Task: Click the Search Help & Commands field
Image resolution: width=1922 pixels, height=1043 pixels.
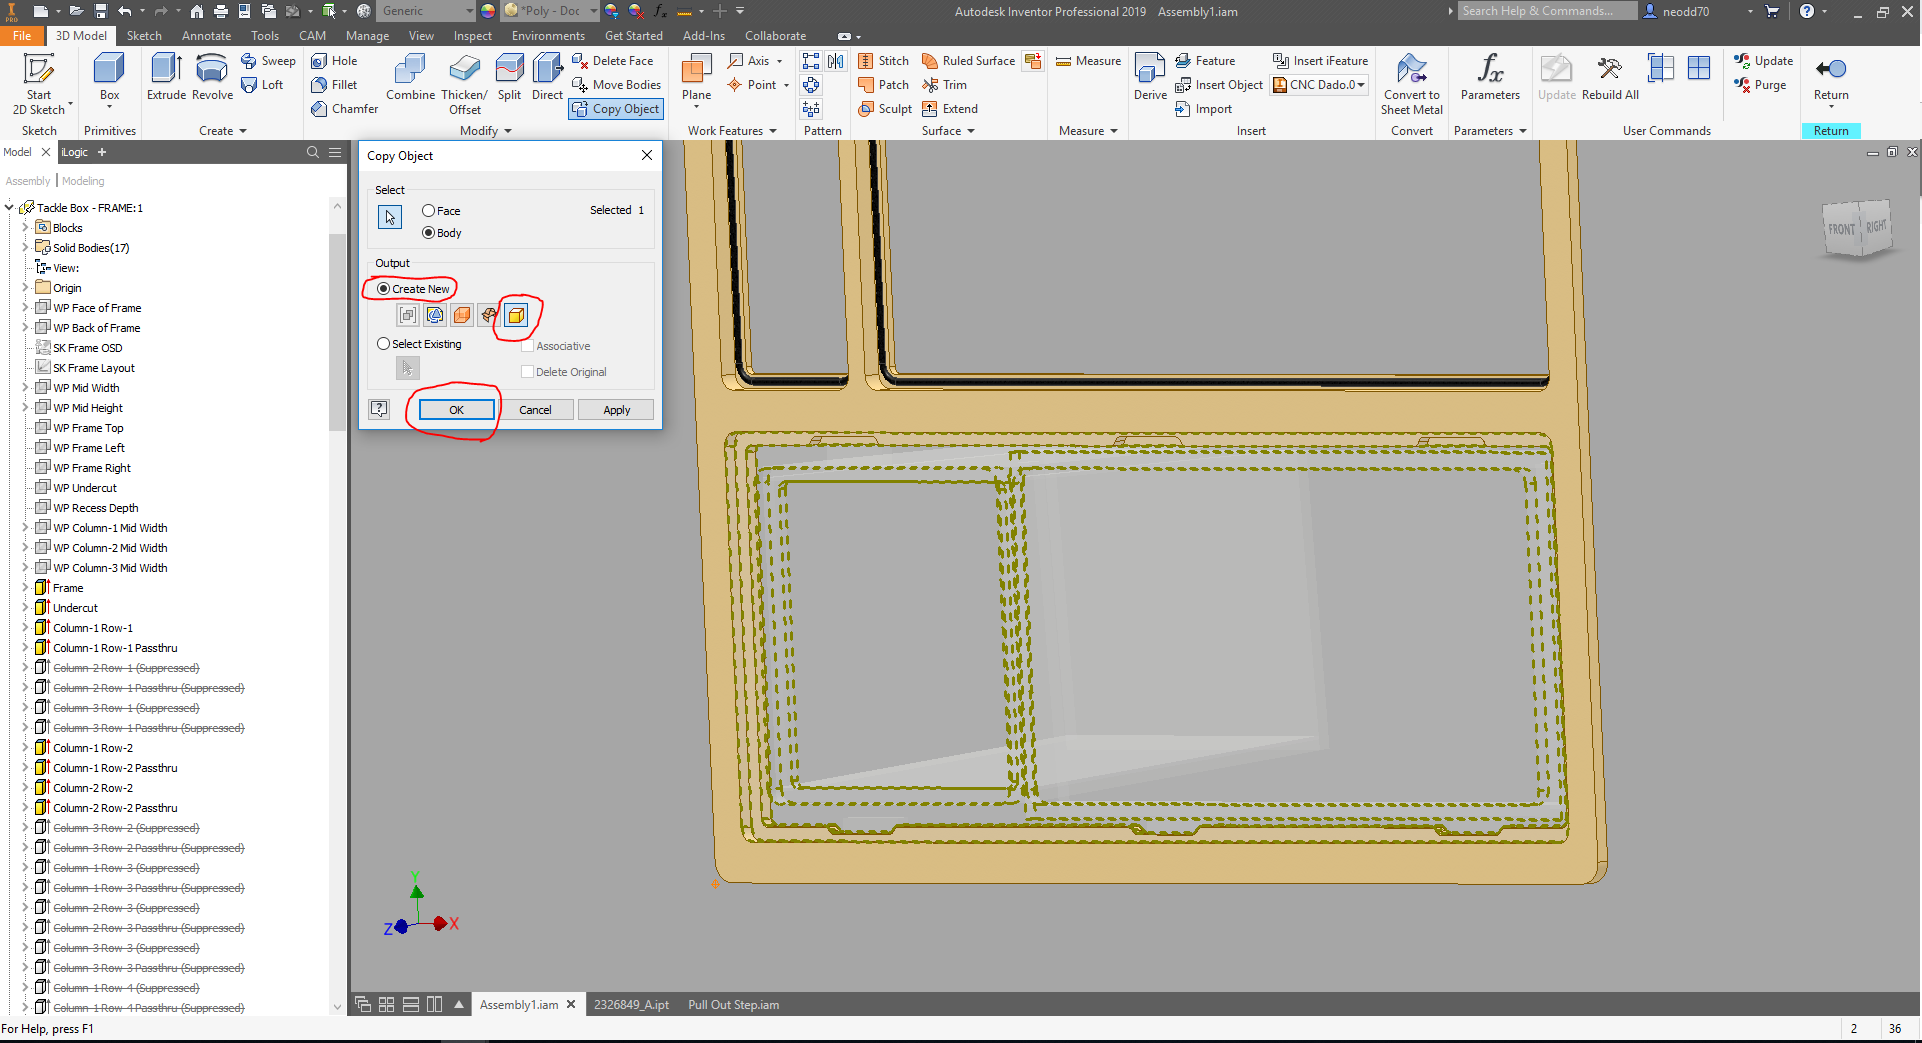Action: pyautogui.click(x=1547, y=11)
